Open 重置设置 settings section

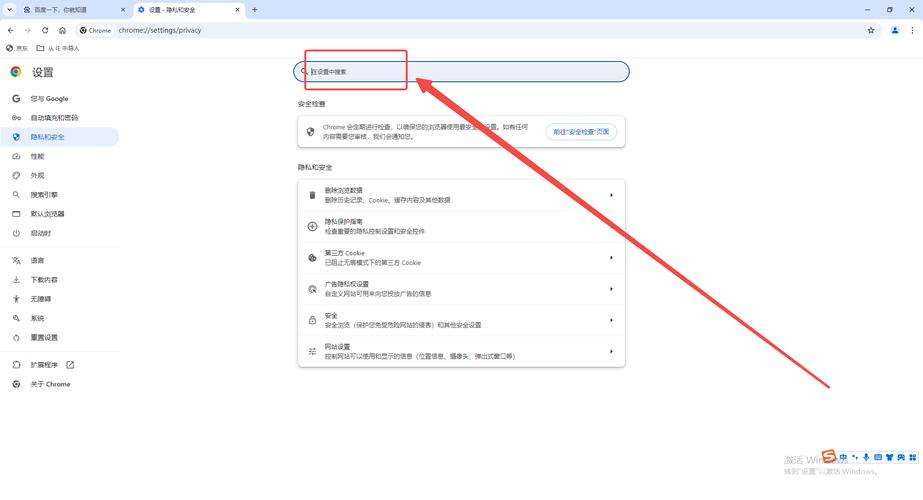click(59, 337)
